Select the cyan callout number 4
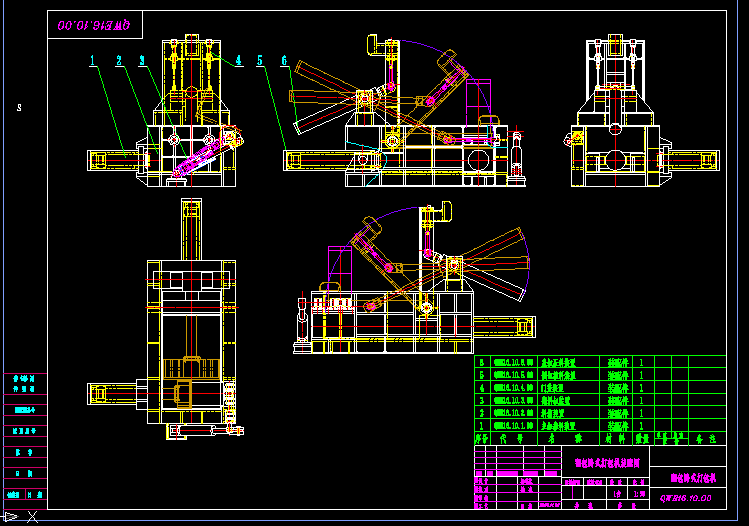 (238, 61)
